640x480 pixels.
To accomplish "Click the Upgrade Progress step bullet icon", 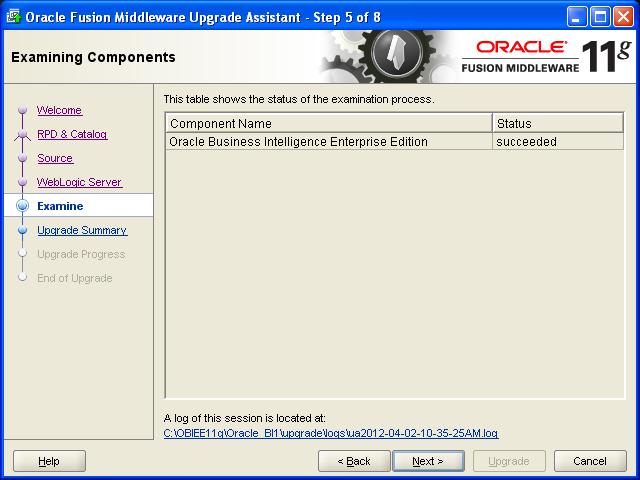I will (22, 253).
